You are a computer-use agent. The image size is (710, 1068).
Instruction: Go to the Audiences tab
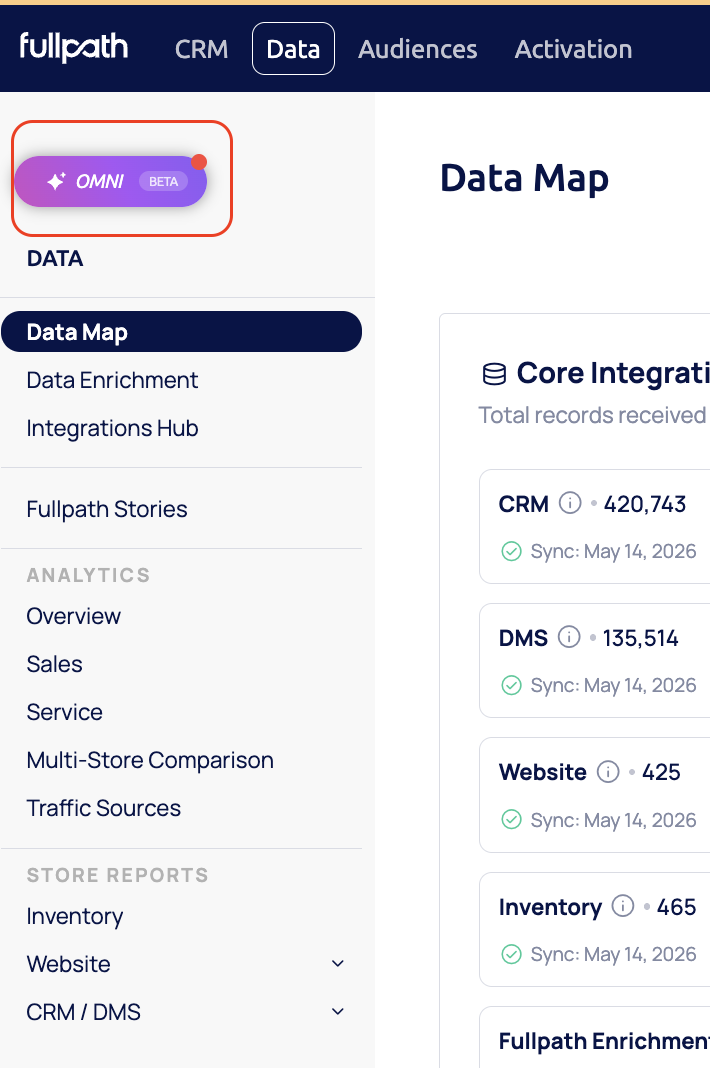coord(418,49)
